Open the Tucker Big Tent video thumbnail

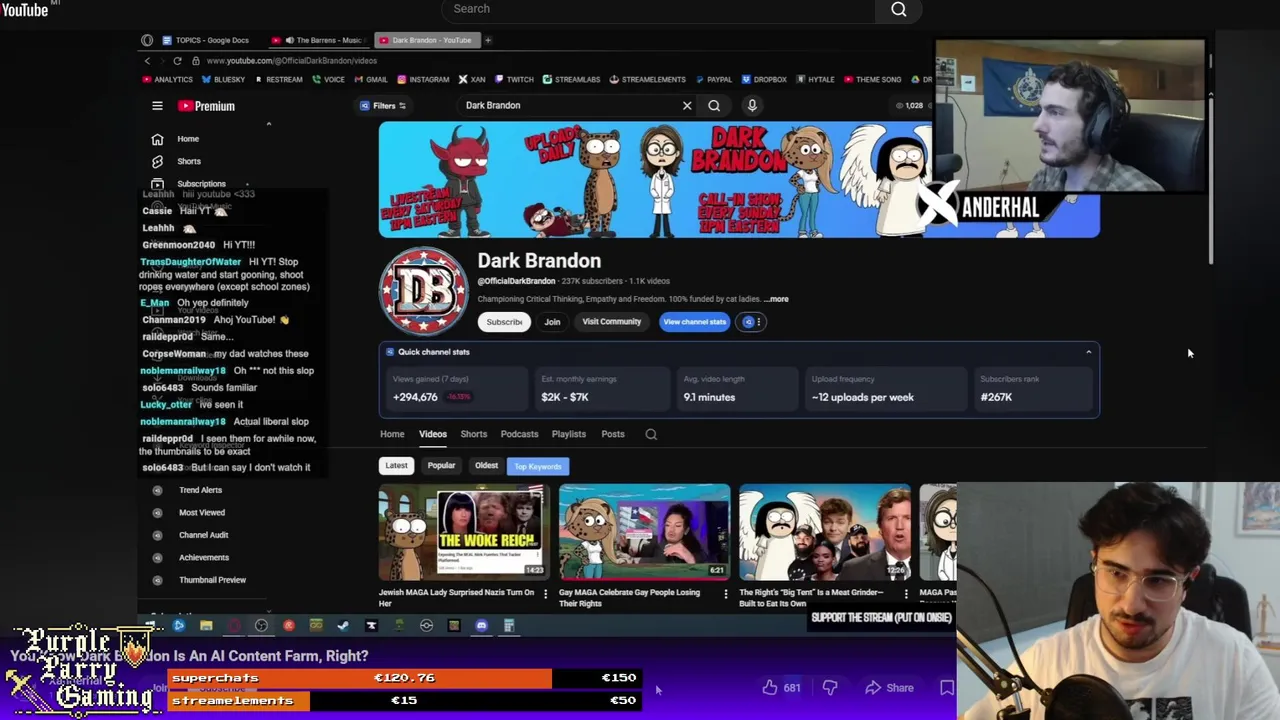point(825,532)
